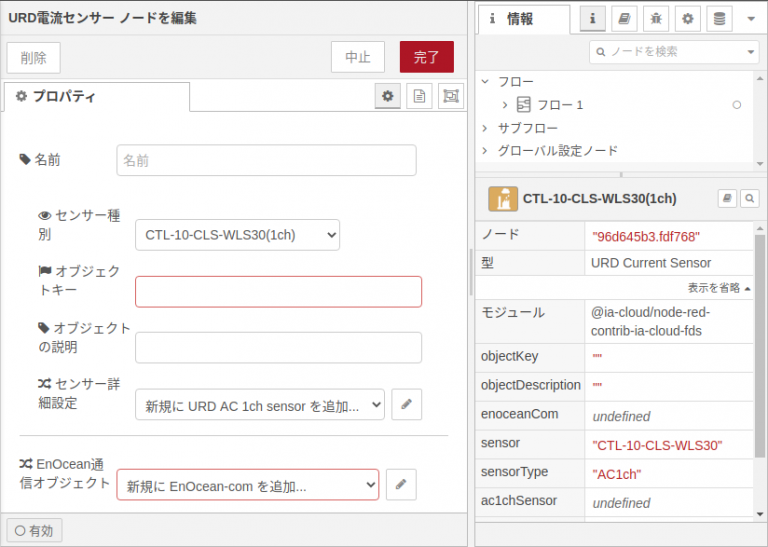
Task: Open the debug bug icon tab
Action: (x=656, y=19)
